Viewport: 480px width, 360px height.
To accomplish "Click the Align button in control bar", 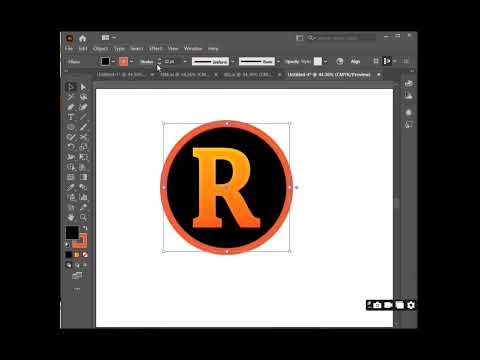I will coord(355,61).
